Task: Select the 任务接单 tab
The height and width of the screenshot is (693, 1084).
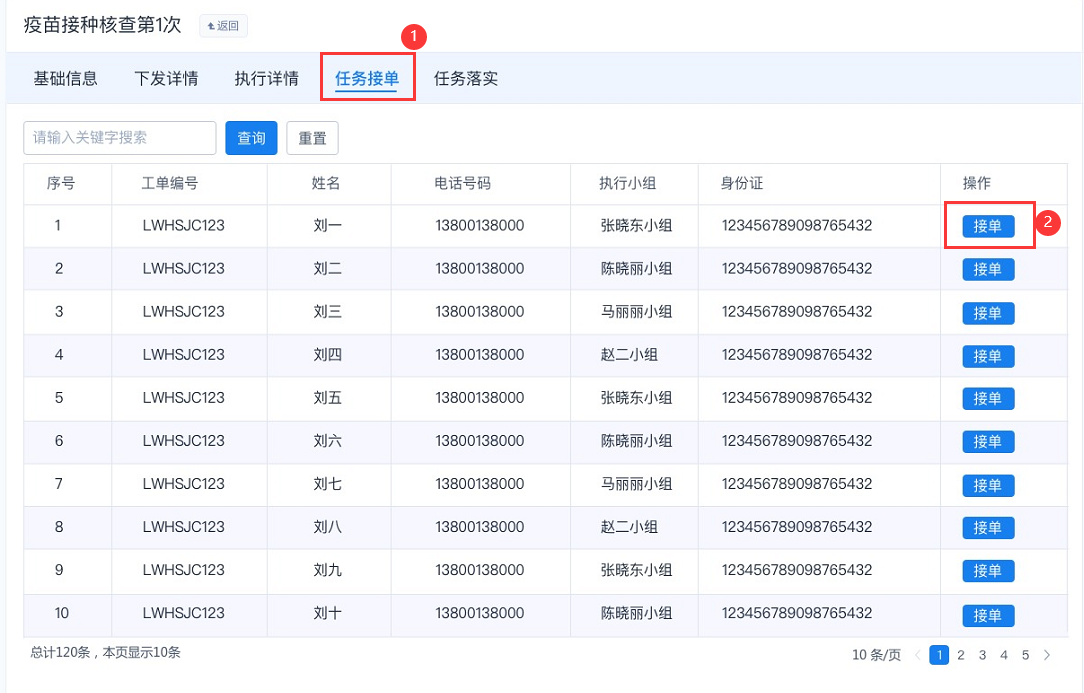Action: click(367, 79)
